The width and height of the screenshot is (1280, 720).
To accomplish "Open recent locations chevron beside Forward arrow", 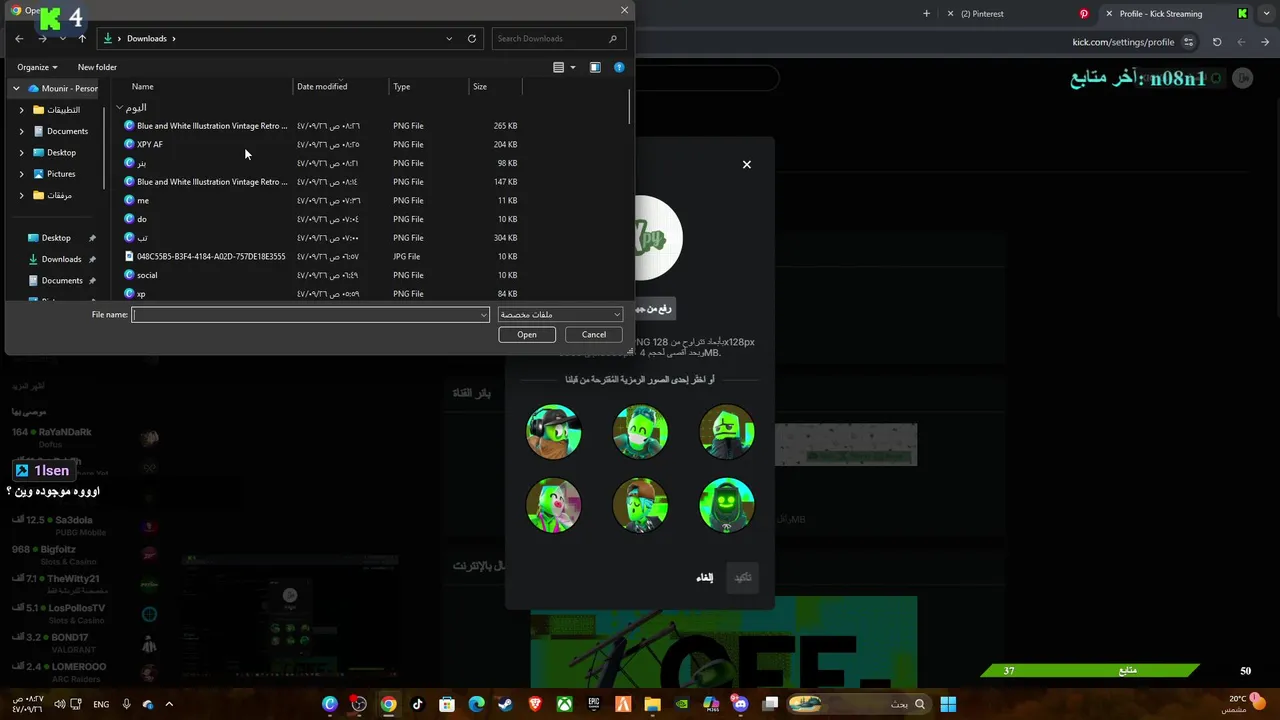I will pos(62,38).
